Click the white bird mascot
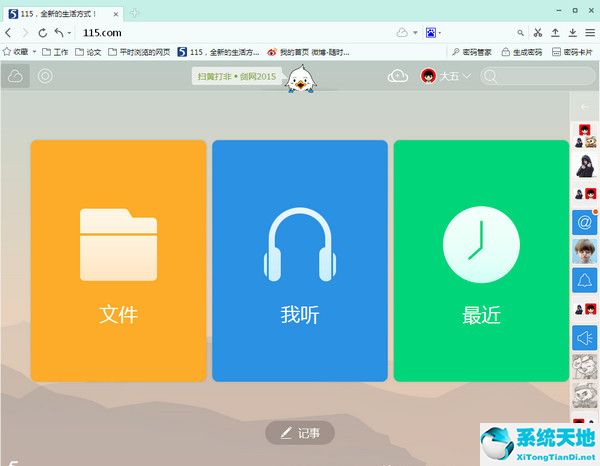 pyautogui.click(x=301, y=79)
